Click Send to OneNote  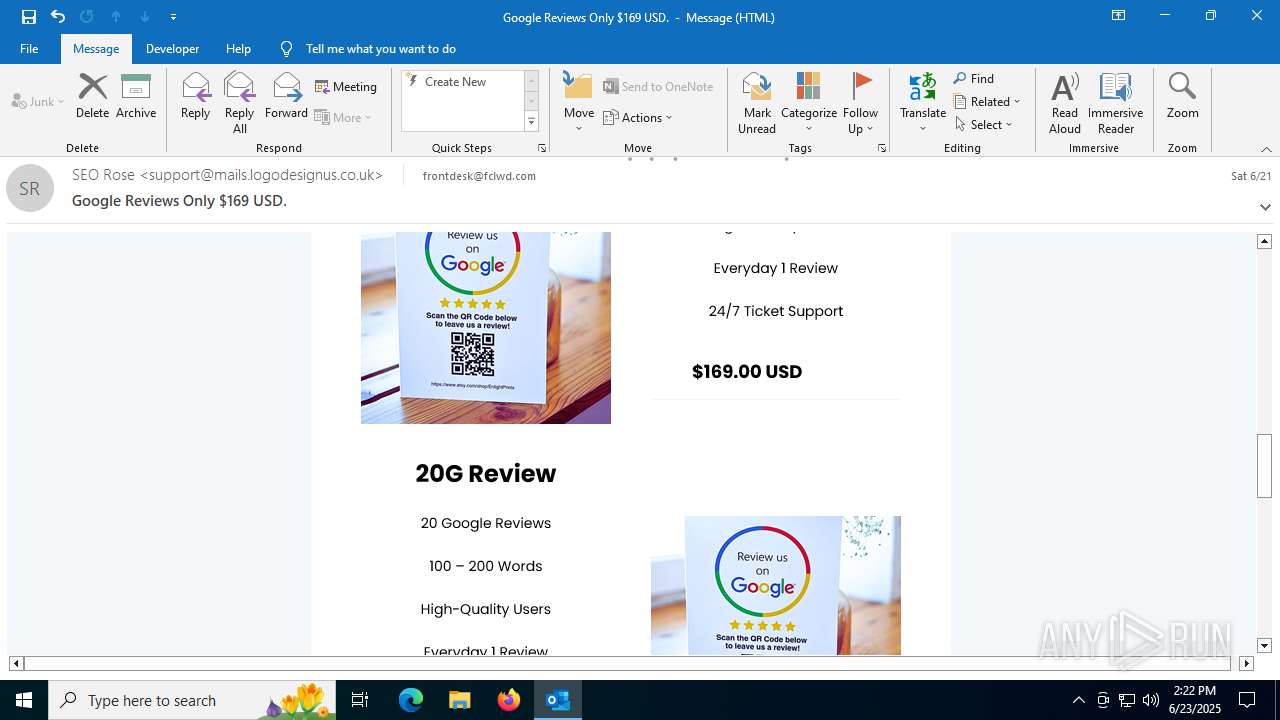[x=658, y=87]
